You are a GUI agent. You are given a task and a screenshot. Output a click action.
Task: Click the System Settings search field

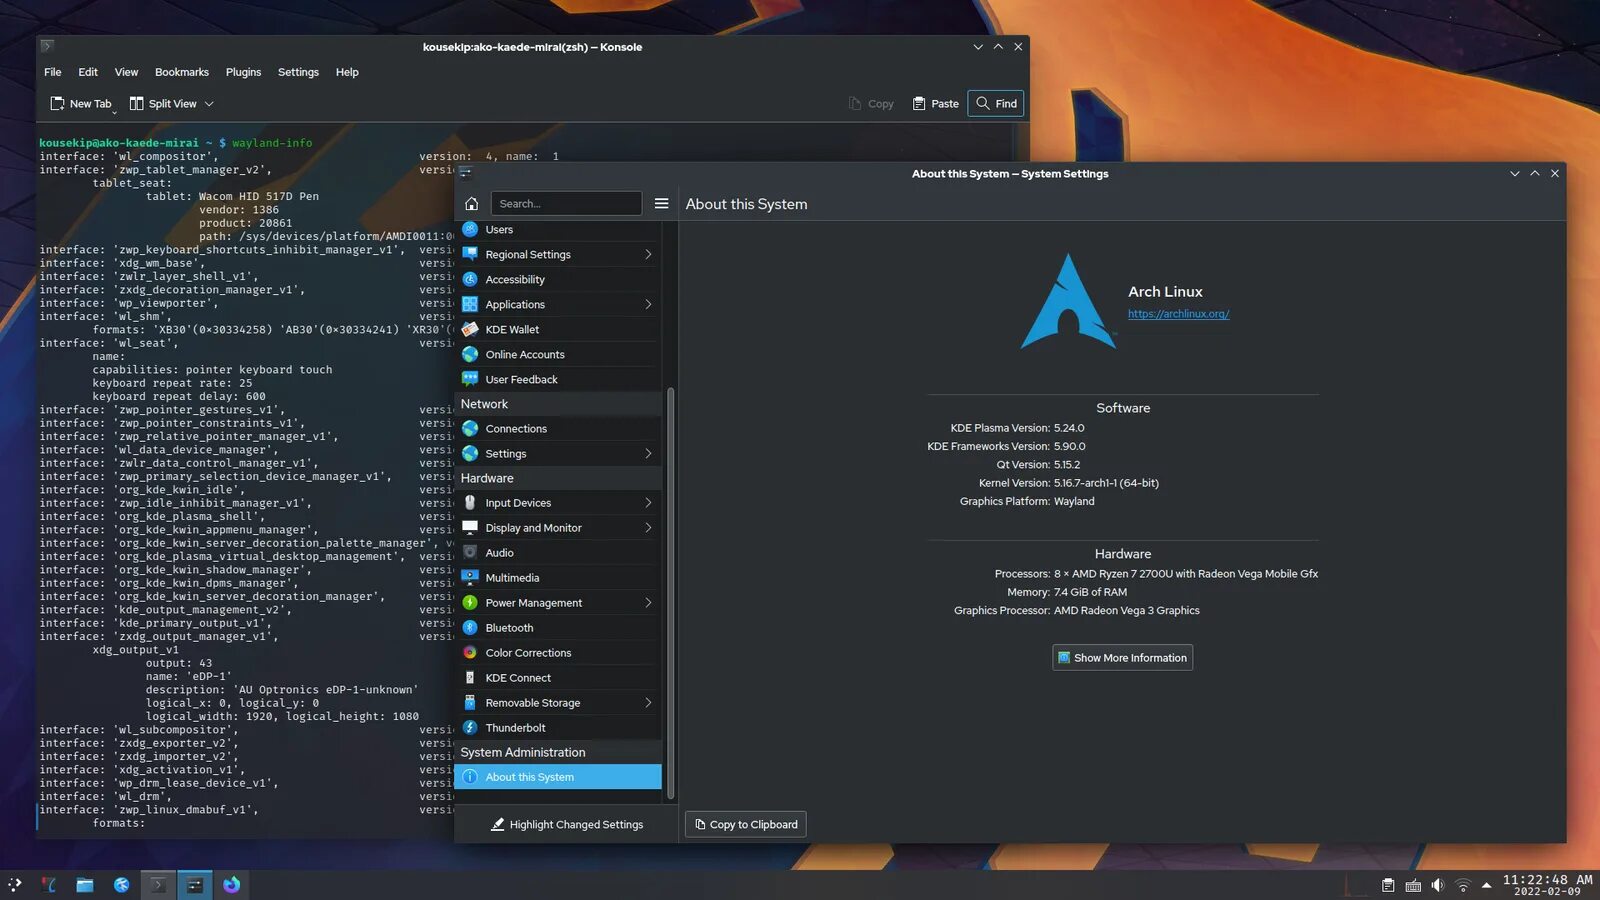tap(566, 203)
